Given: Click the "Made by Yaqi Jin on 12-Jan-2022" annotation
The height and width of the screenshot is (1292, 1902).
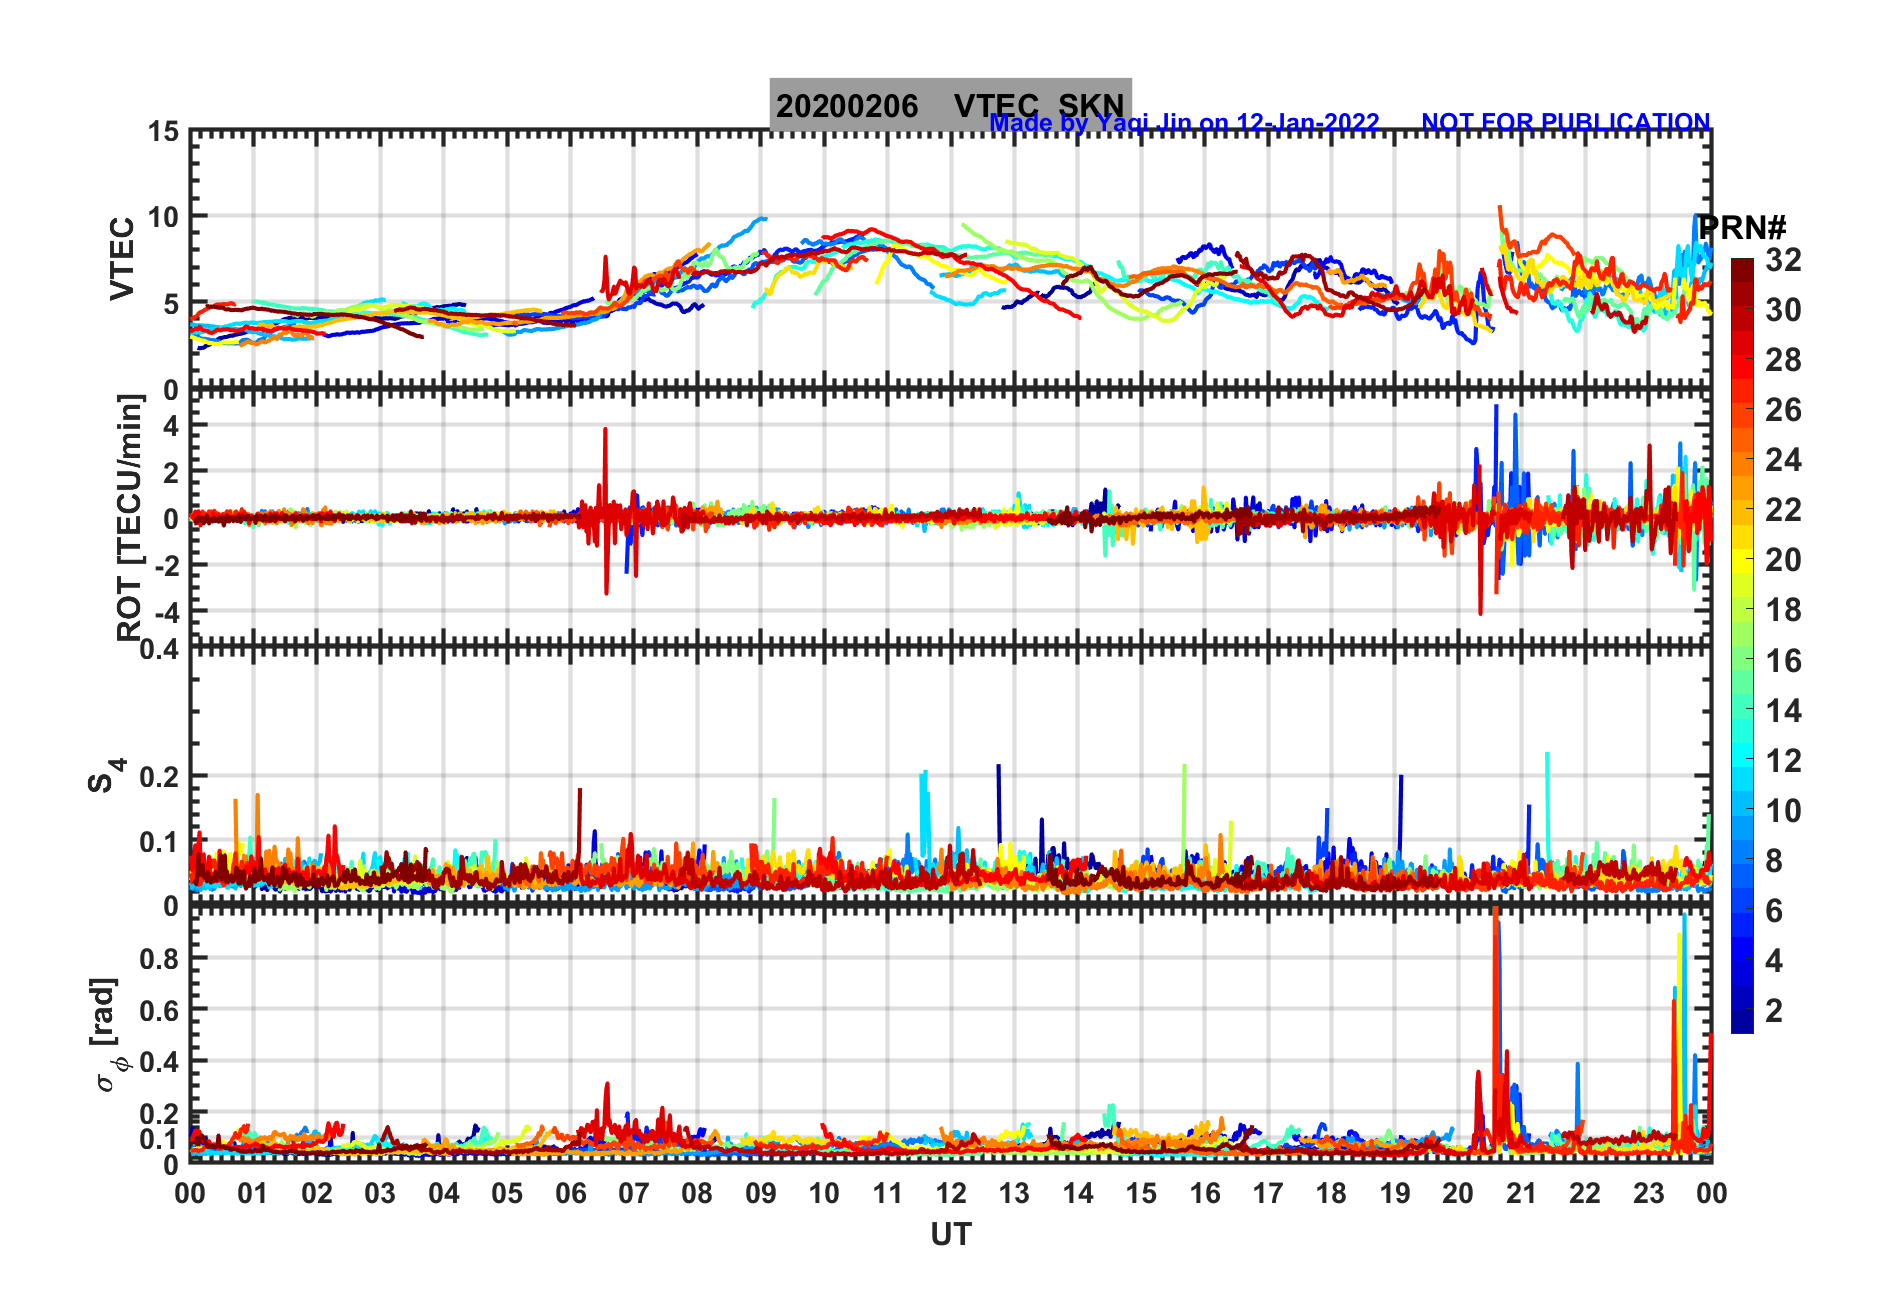Looking at the screenshot, I should click(x=1184, y=123).
